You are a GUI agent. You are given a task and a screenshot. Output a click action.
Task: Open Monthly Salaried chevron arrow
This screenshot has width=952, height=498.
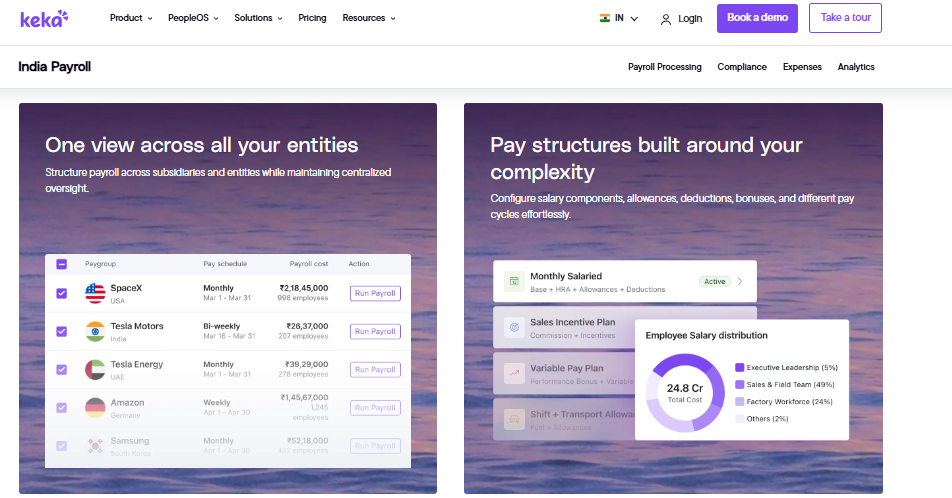point(740,281)
